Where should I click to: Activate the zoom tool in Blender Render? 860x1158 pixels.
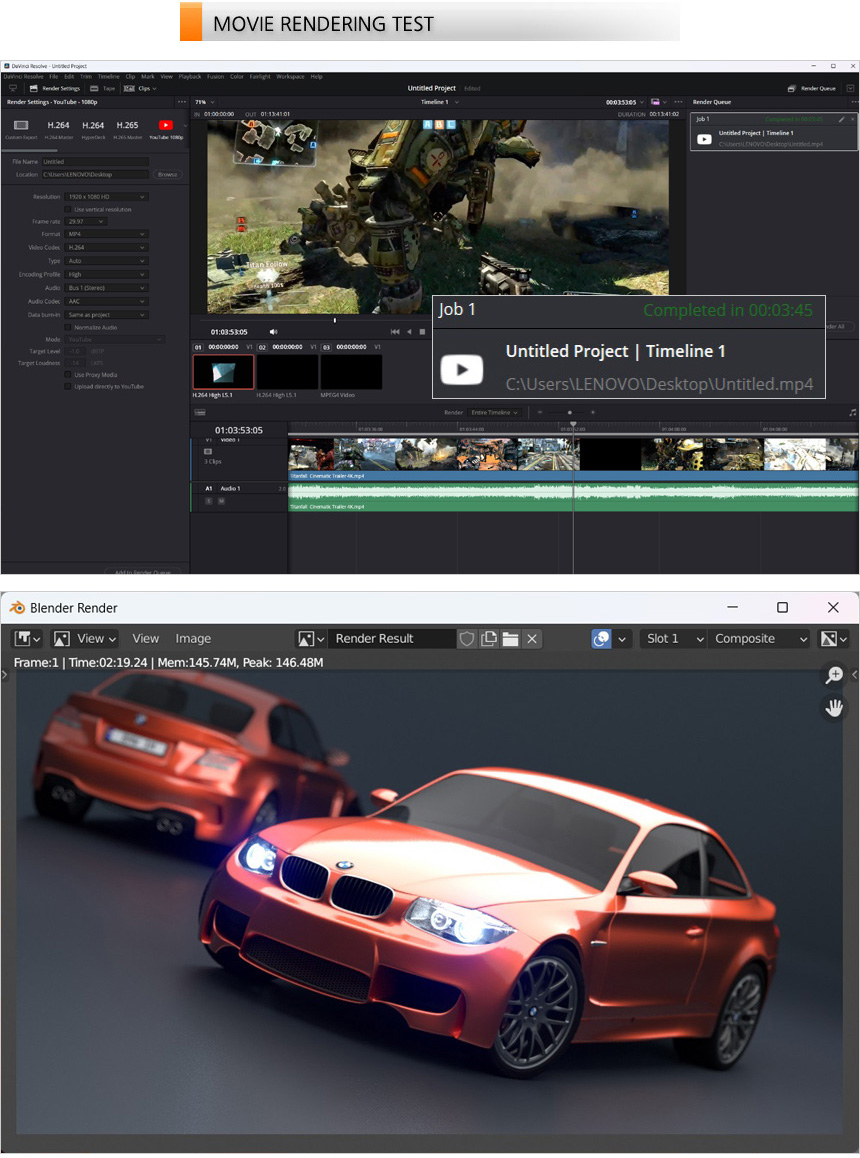click(x=834, y=674)
